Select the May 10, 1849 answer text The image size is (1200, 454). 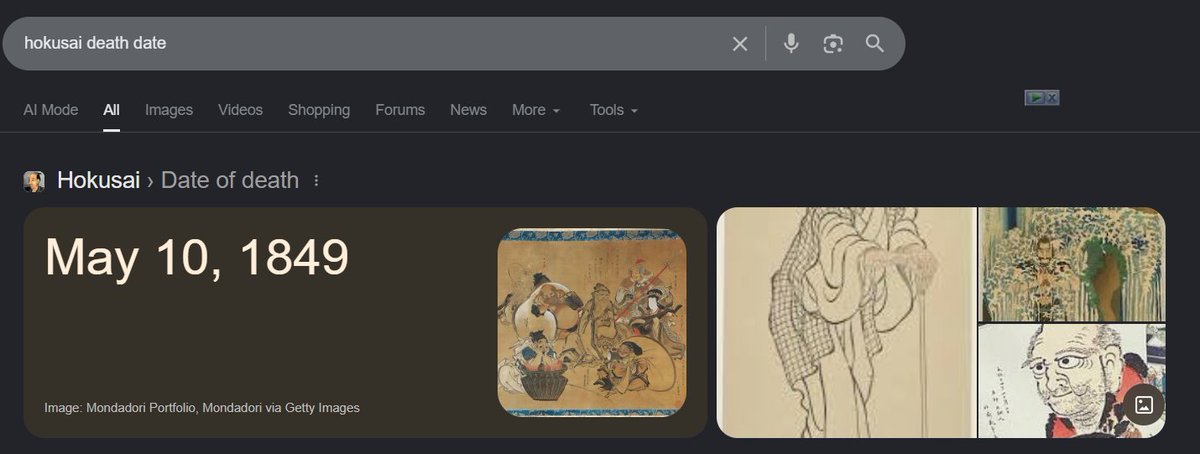197,257
